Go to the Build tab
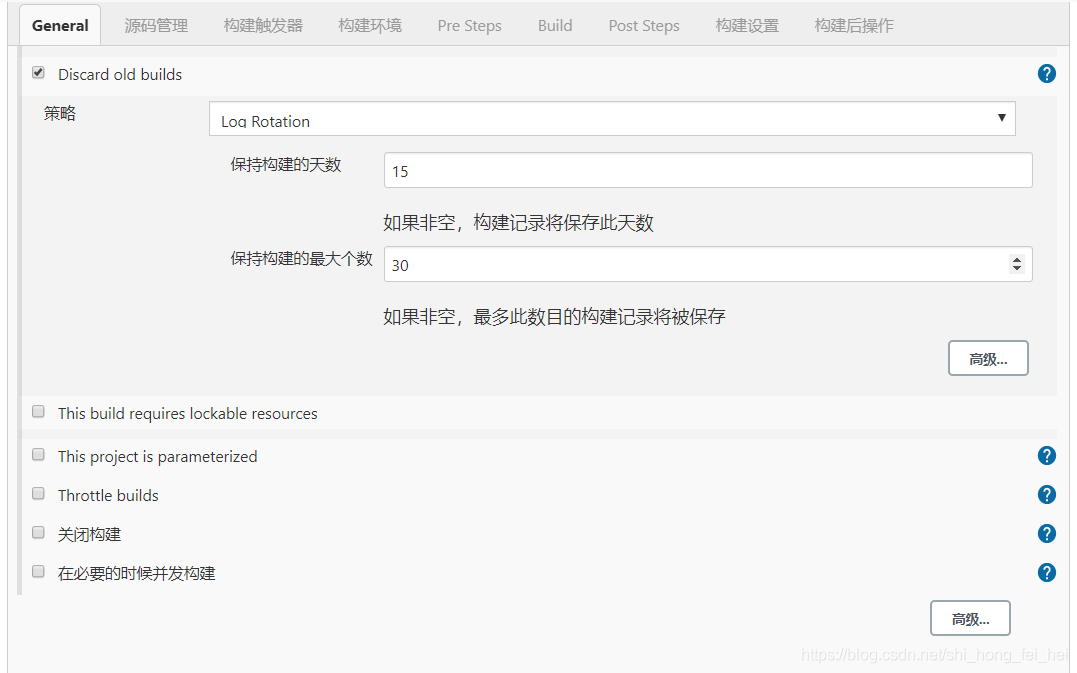 [x=554, y=25]
